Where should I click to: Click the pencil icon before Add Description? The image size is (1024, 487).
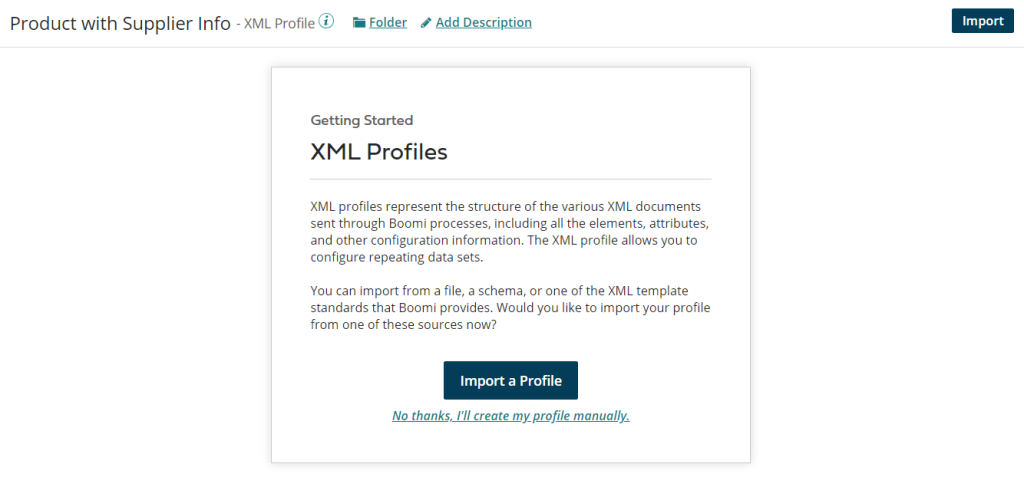[426, 22]
